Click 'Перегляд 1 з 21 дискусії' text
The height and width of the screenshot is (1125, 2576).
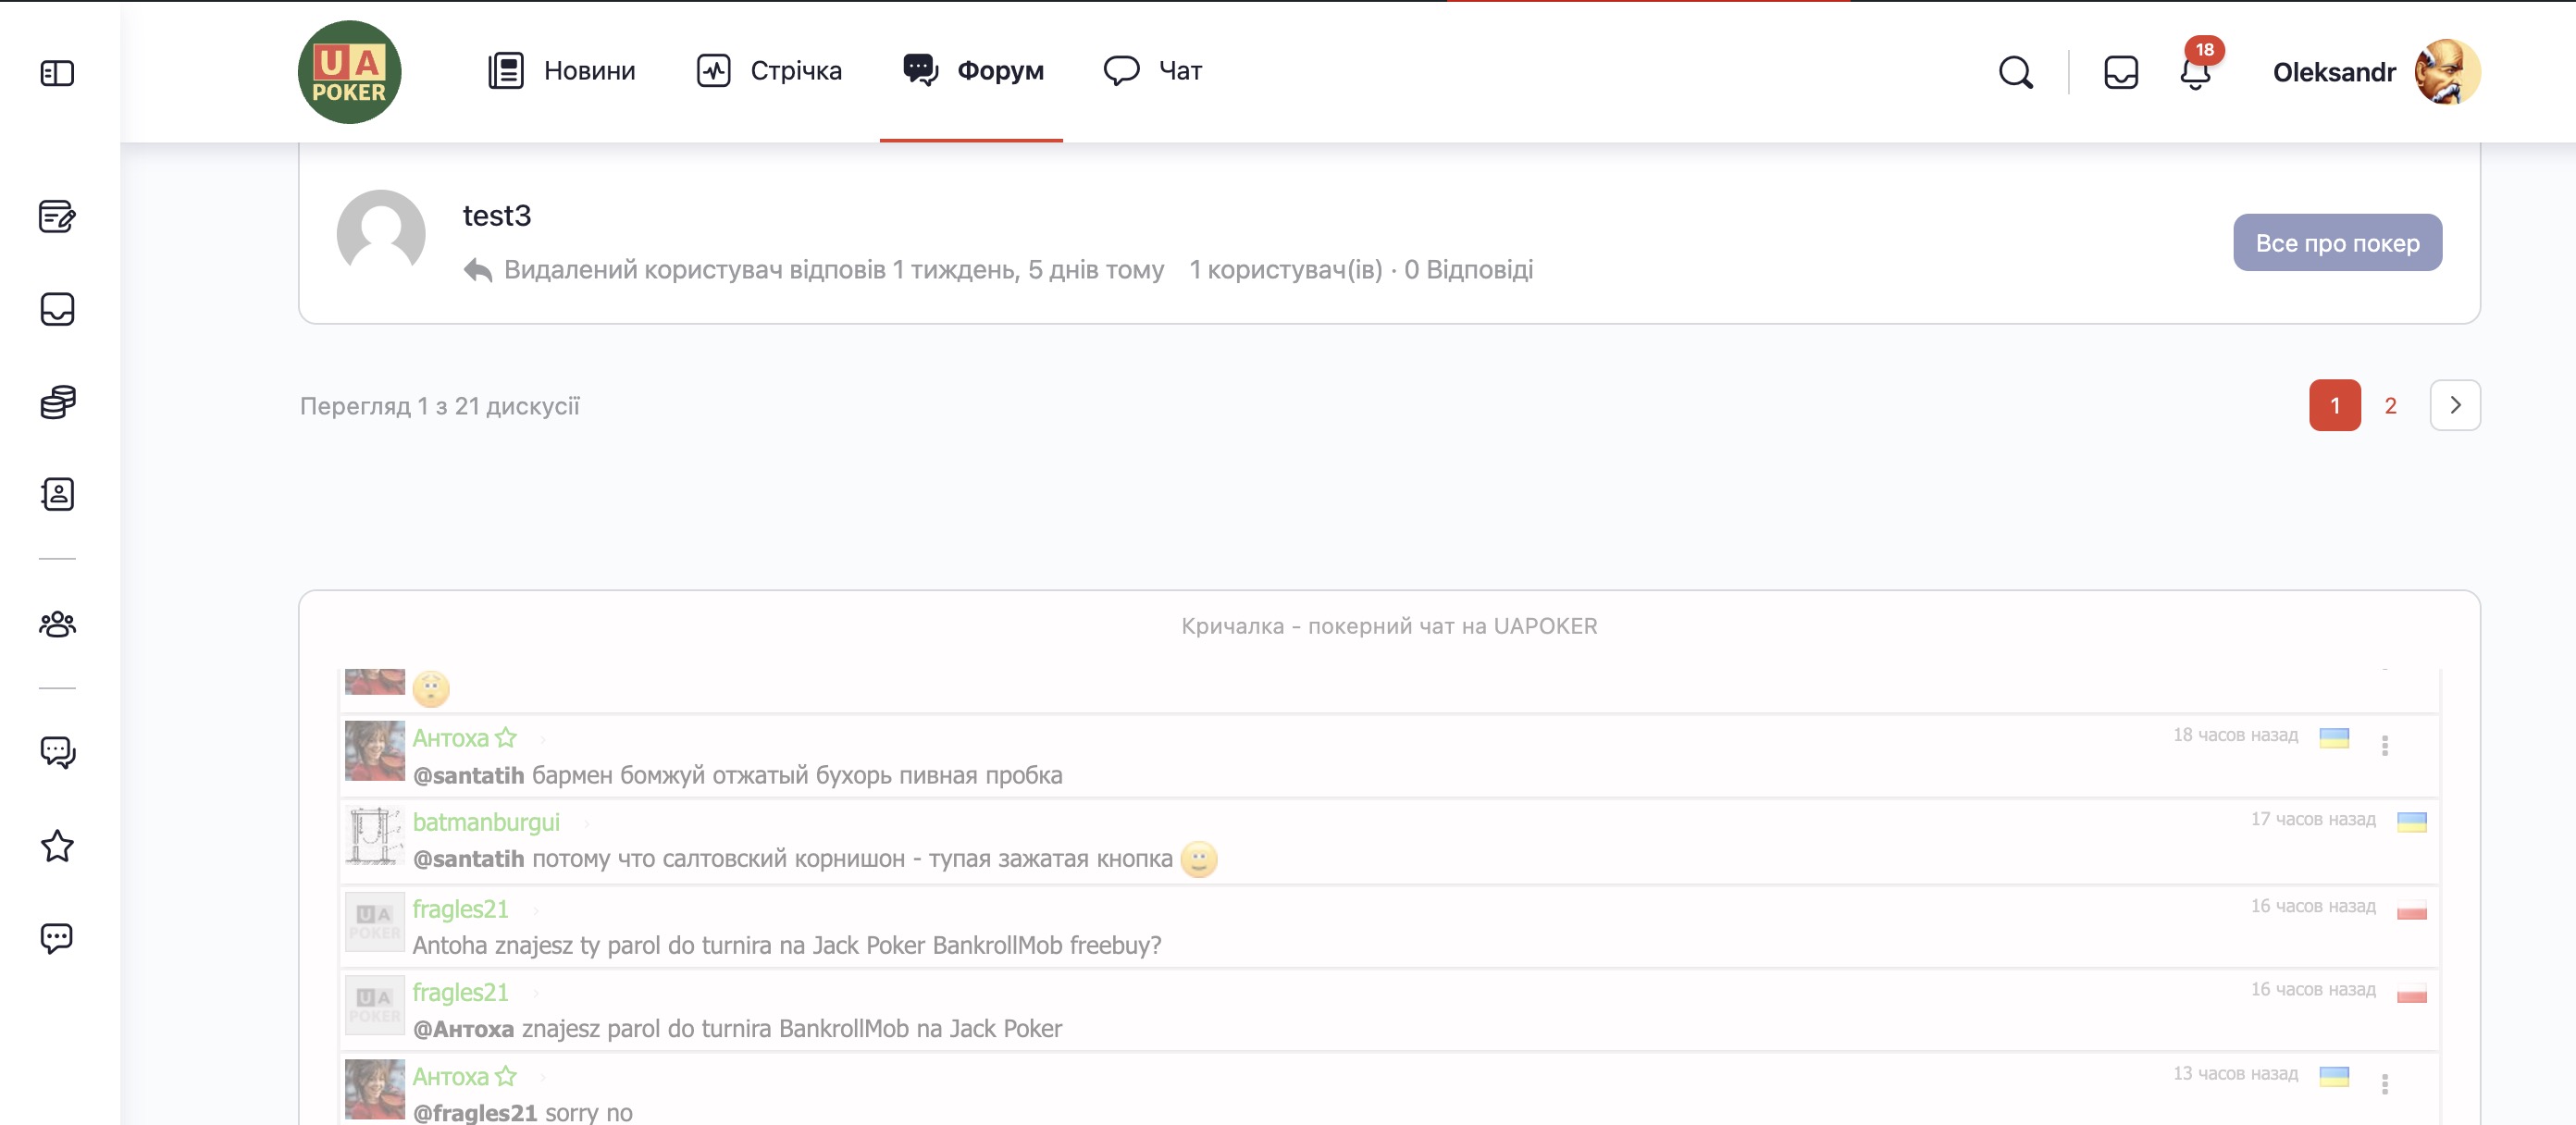pyautogui.click(x=440, y=406)
